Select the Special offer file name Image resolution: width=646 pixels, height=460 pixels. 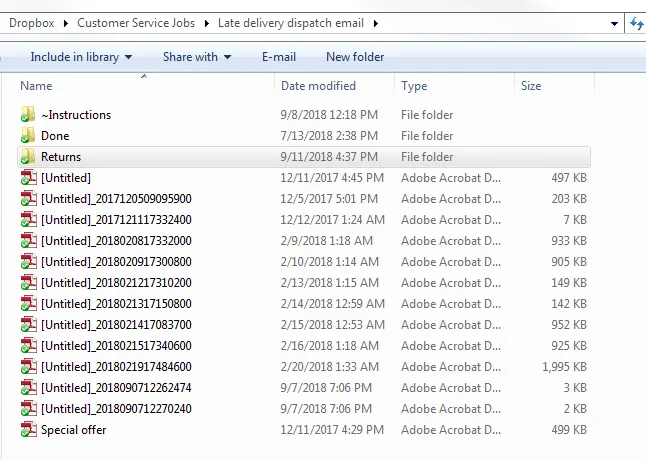pyautogui.click(x=74, y=430)
